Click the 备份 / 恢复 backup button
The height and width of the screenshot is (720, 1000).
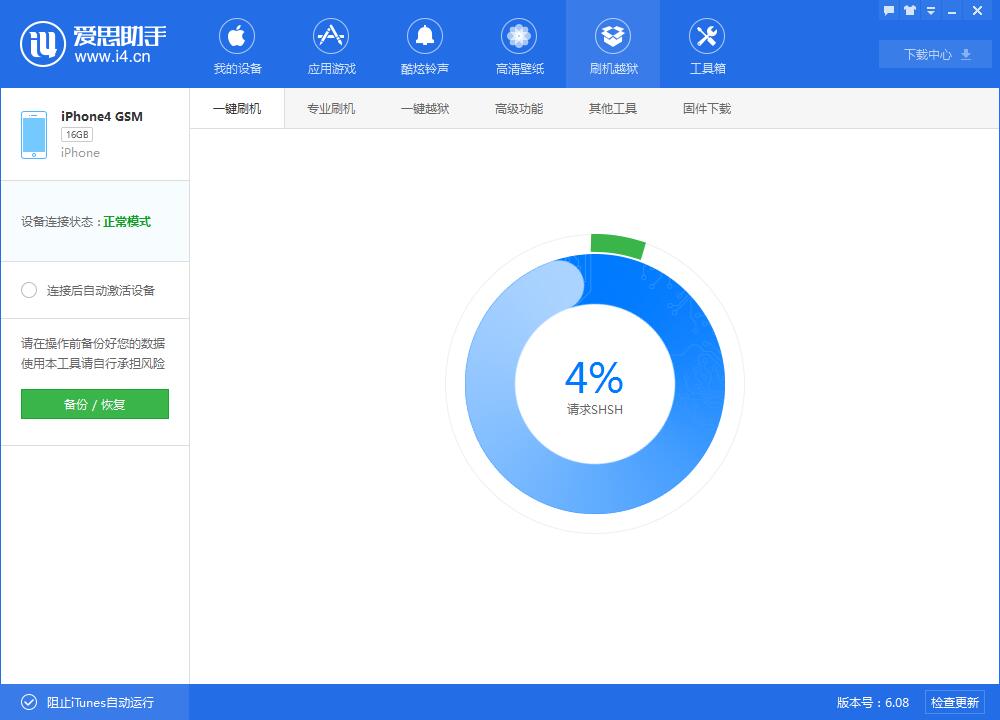point(94,404)
